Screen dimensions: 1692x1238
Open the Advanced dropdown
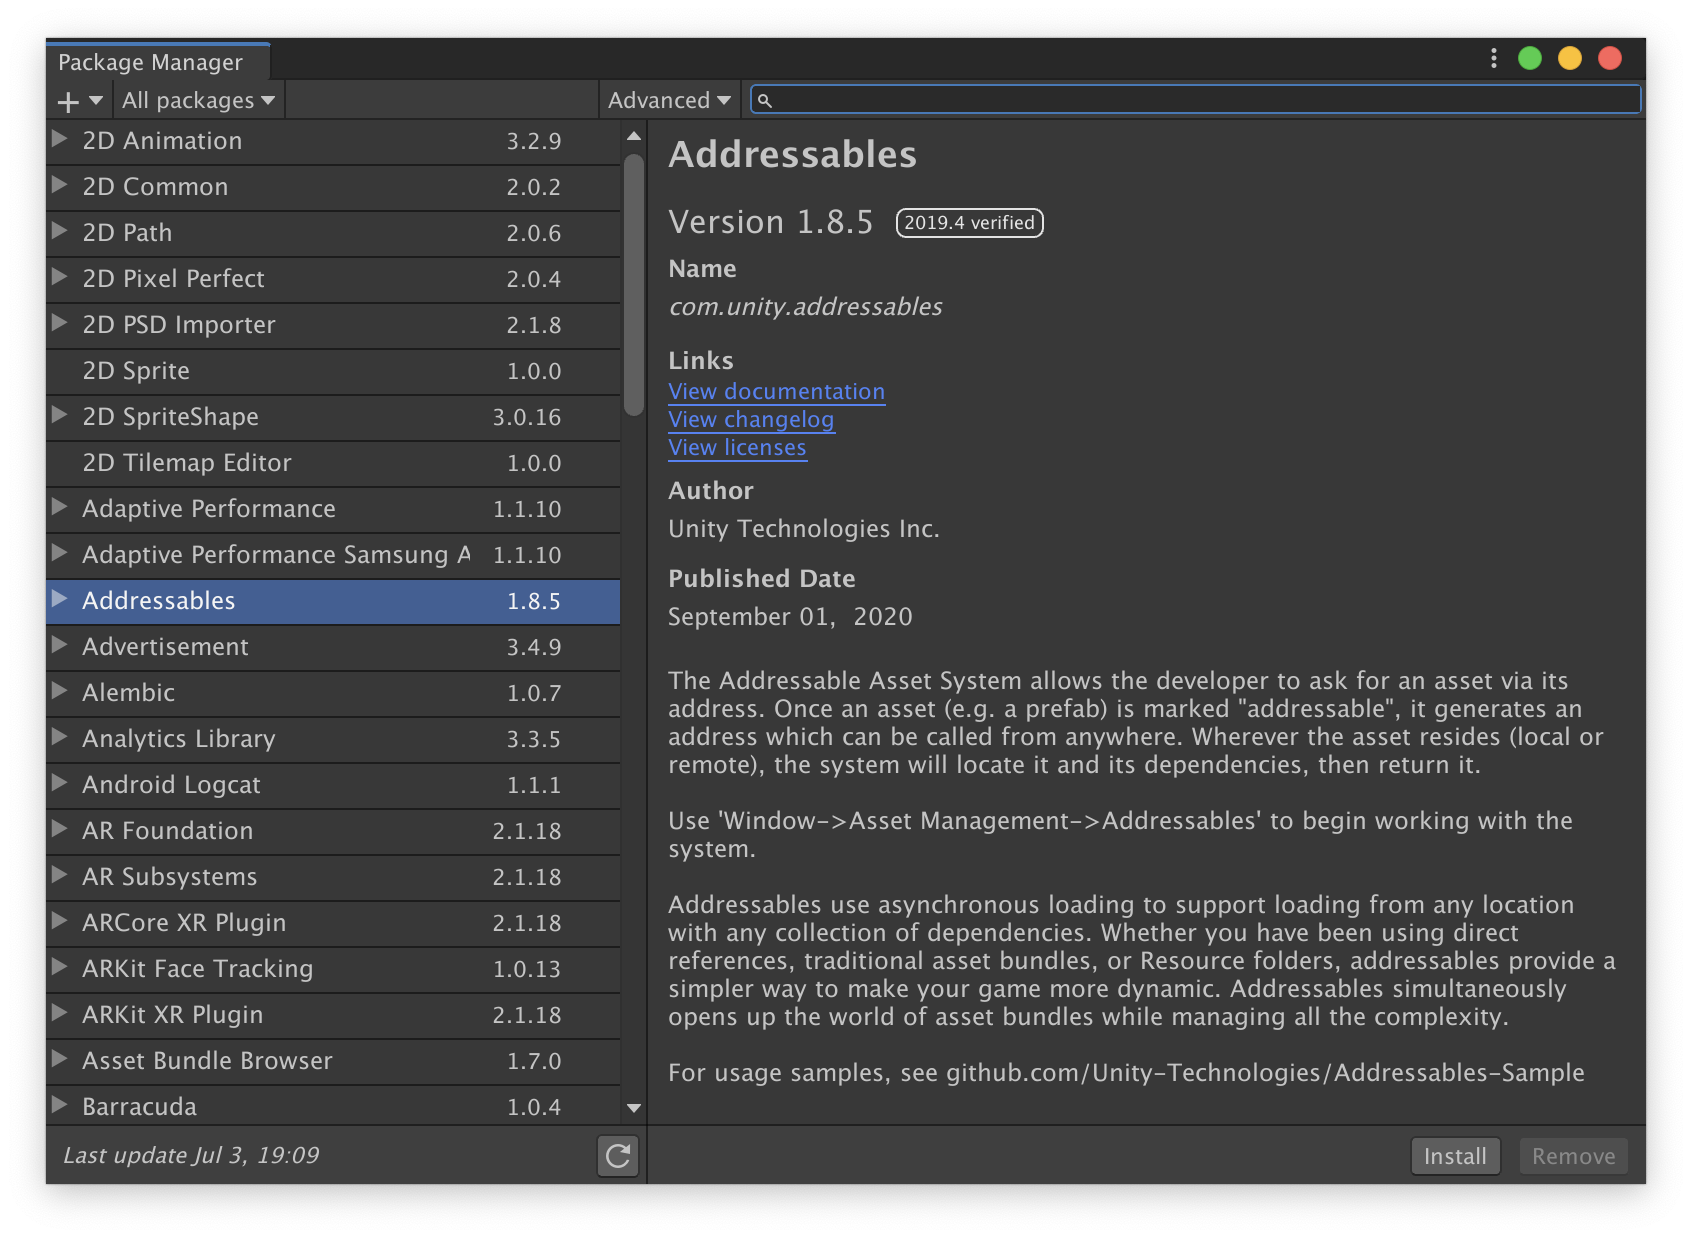668,100
